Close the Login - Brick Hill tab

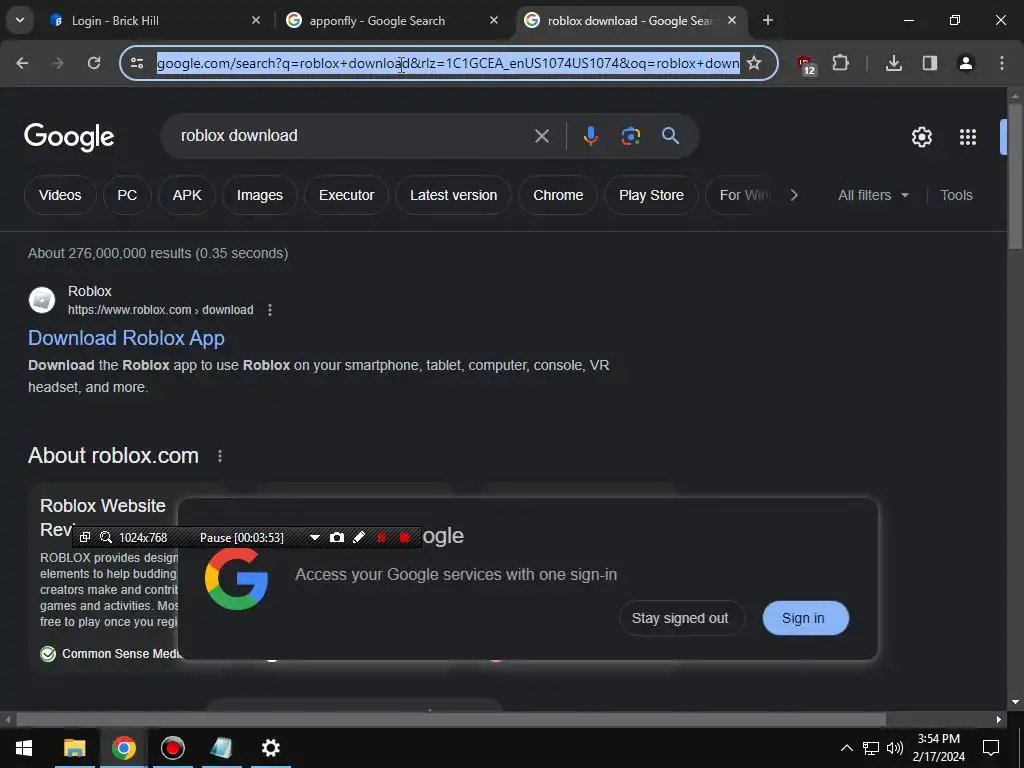[256, 21]
